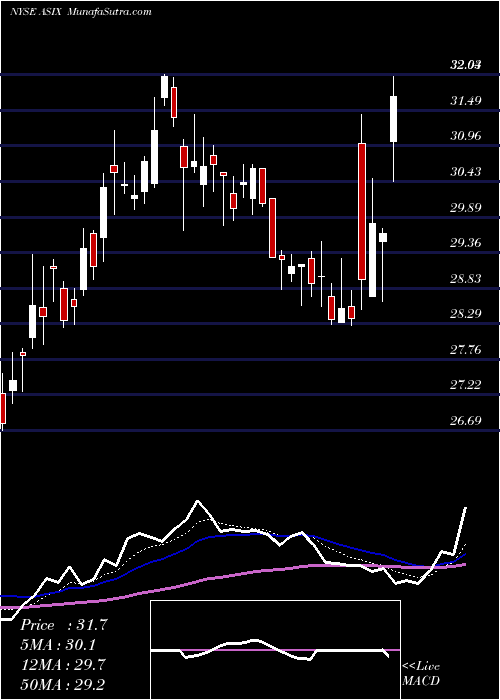Click the 50MA : 29.2 readout
Image resolution: width=500 pixels, height=700 pixels.
(63, 684)
